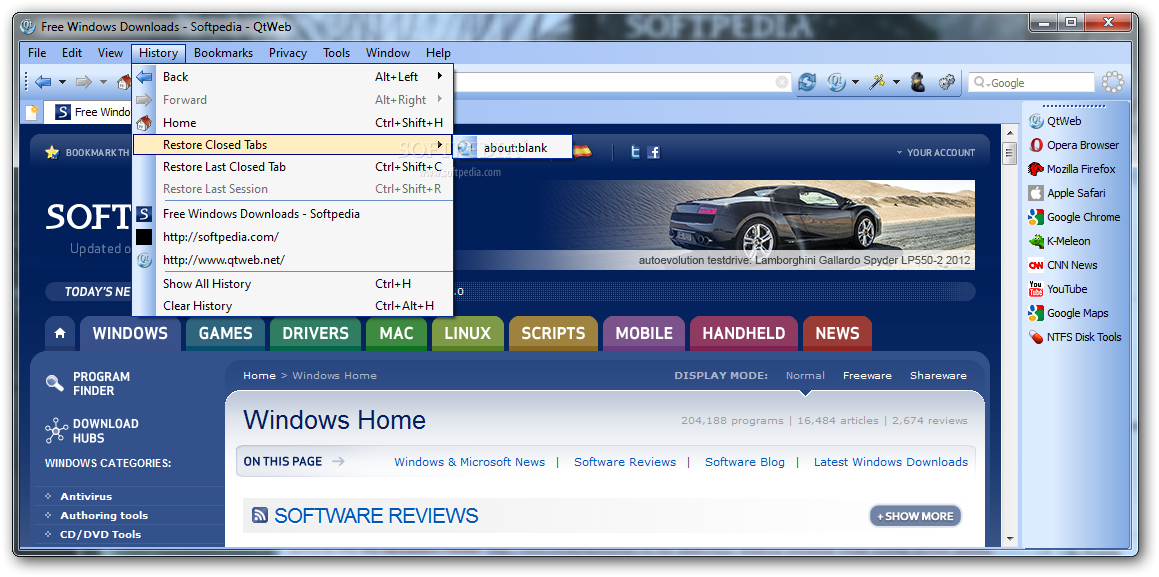This screenshot has height=577, width=1159.
Task: Switch to the DRIVERS category tab
Action: (x=315, y=334)
